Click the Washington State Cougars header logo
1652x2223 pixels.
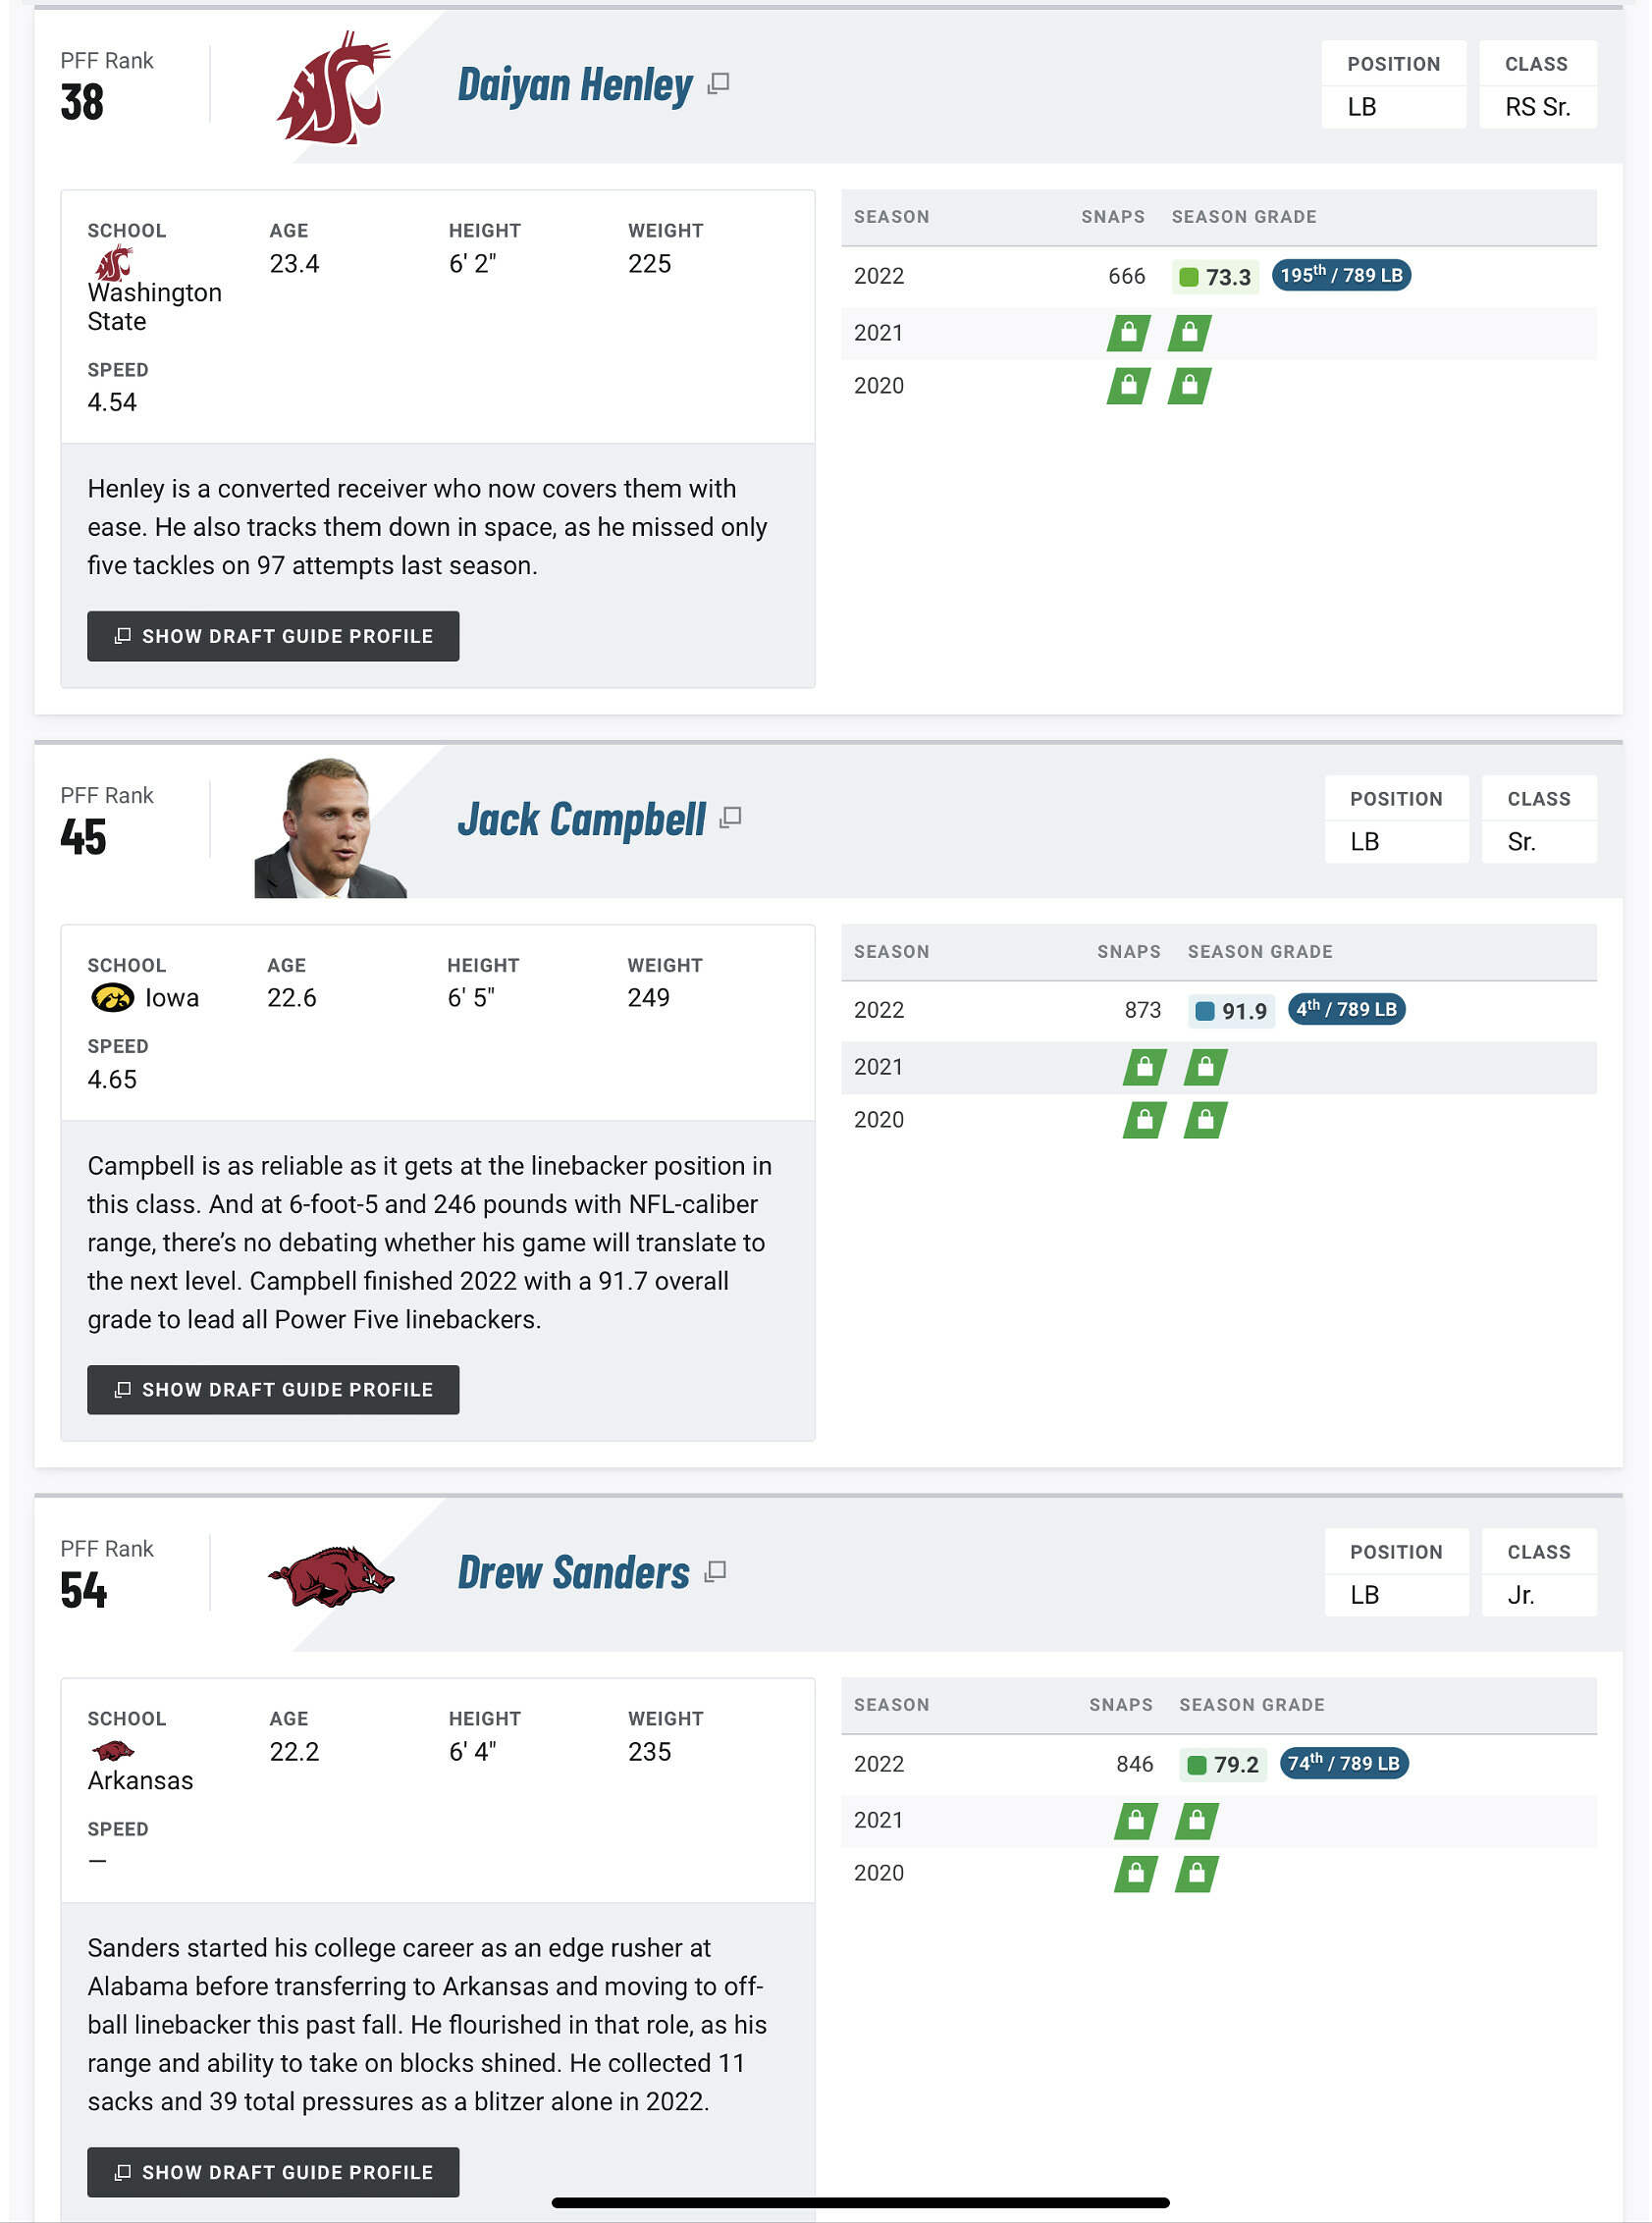click(332, 88)
